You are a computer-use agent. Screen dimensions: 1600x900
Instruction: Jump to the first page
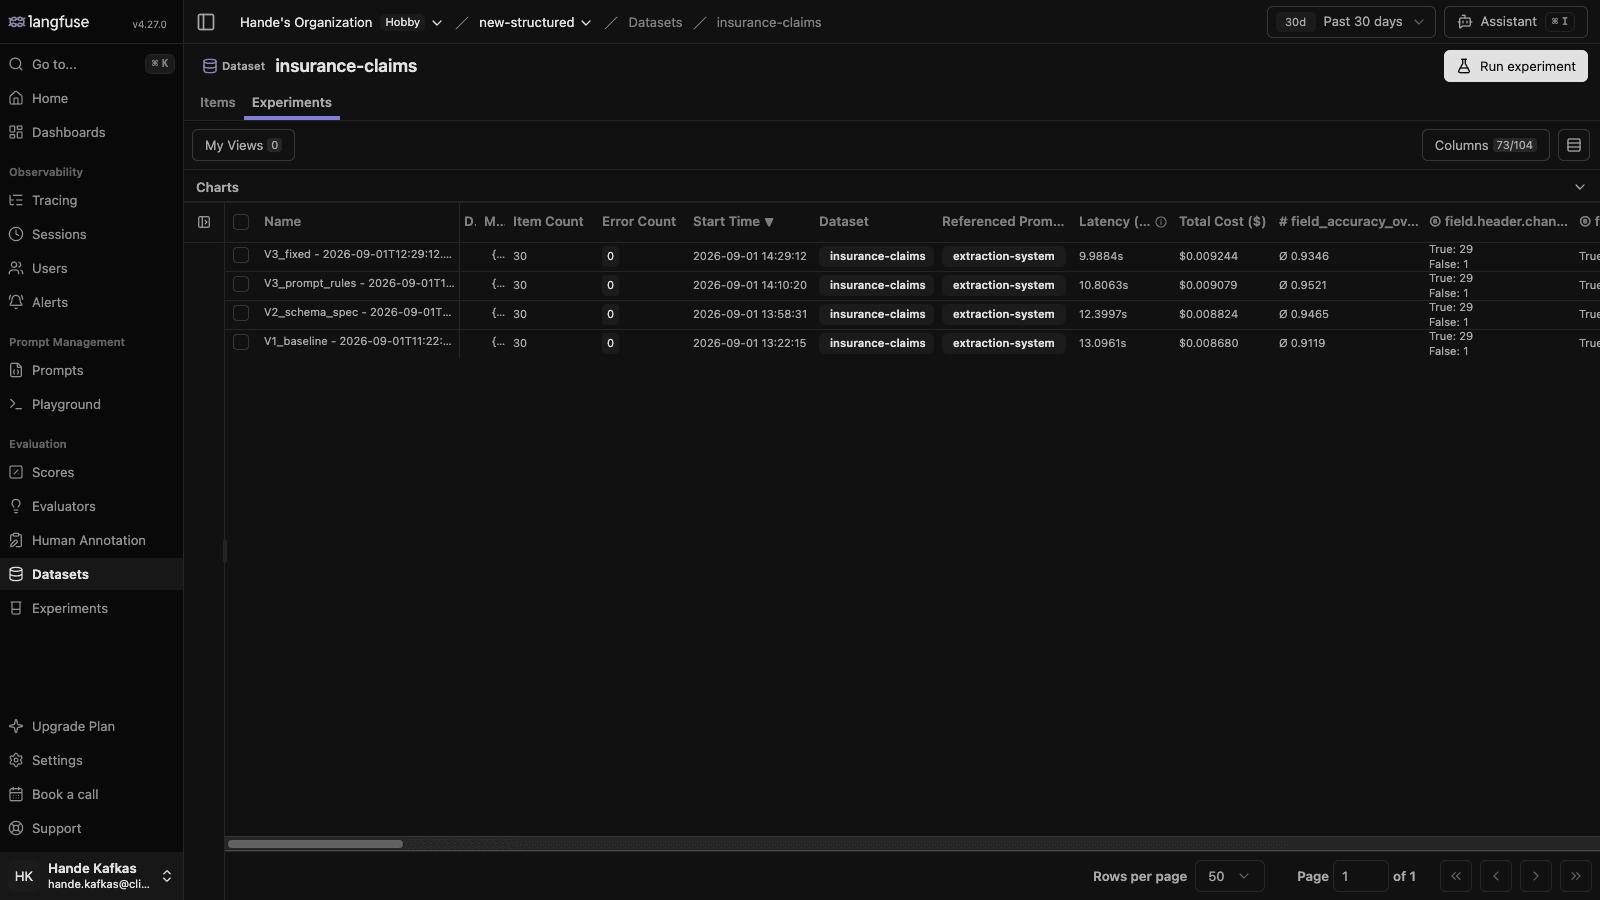1455,876
